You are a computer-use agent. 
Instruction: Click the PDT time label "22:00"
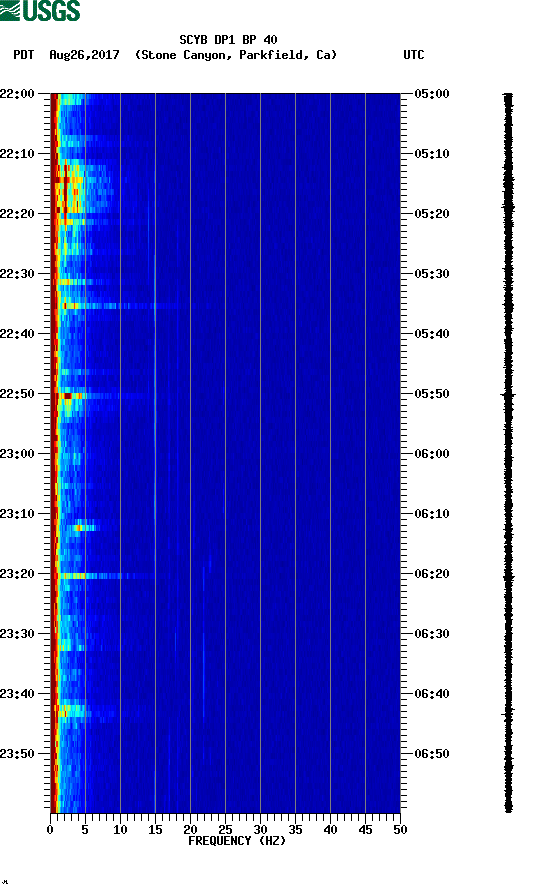[17, 93]
